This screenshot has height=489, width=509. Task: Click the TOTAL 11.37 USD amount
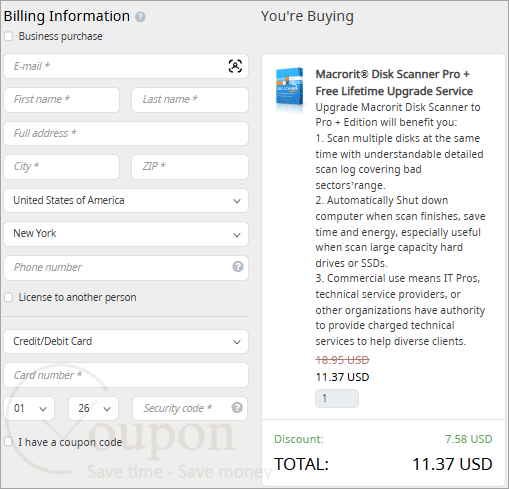pyautogui.click(x=452, y=464)
